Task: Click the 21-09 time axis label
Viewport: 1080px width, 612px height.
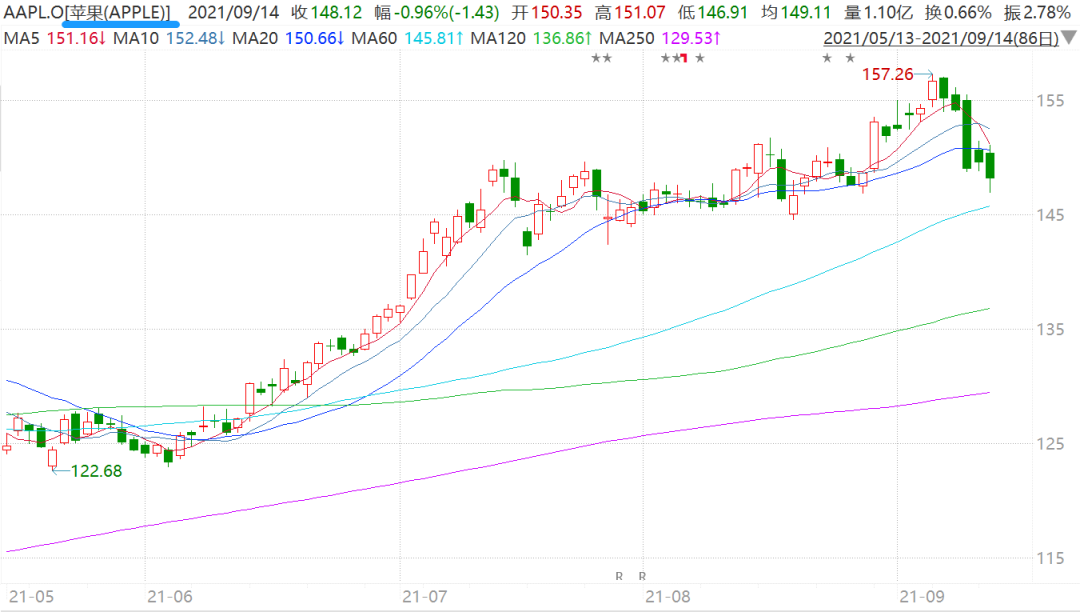Action: pyautogui.click(x=922, y=597)
